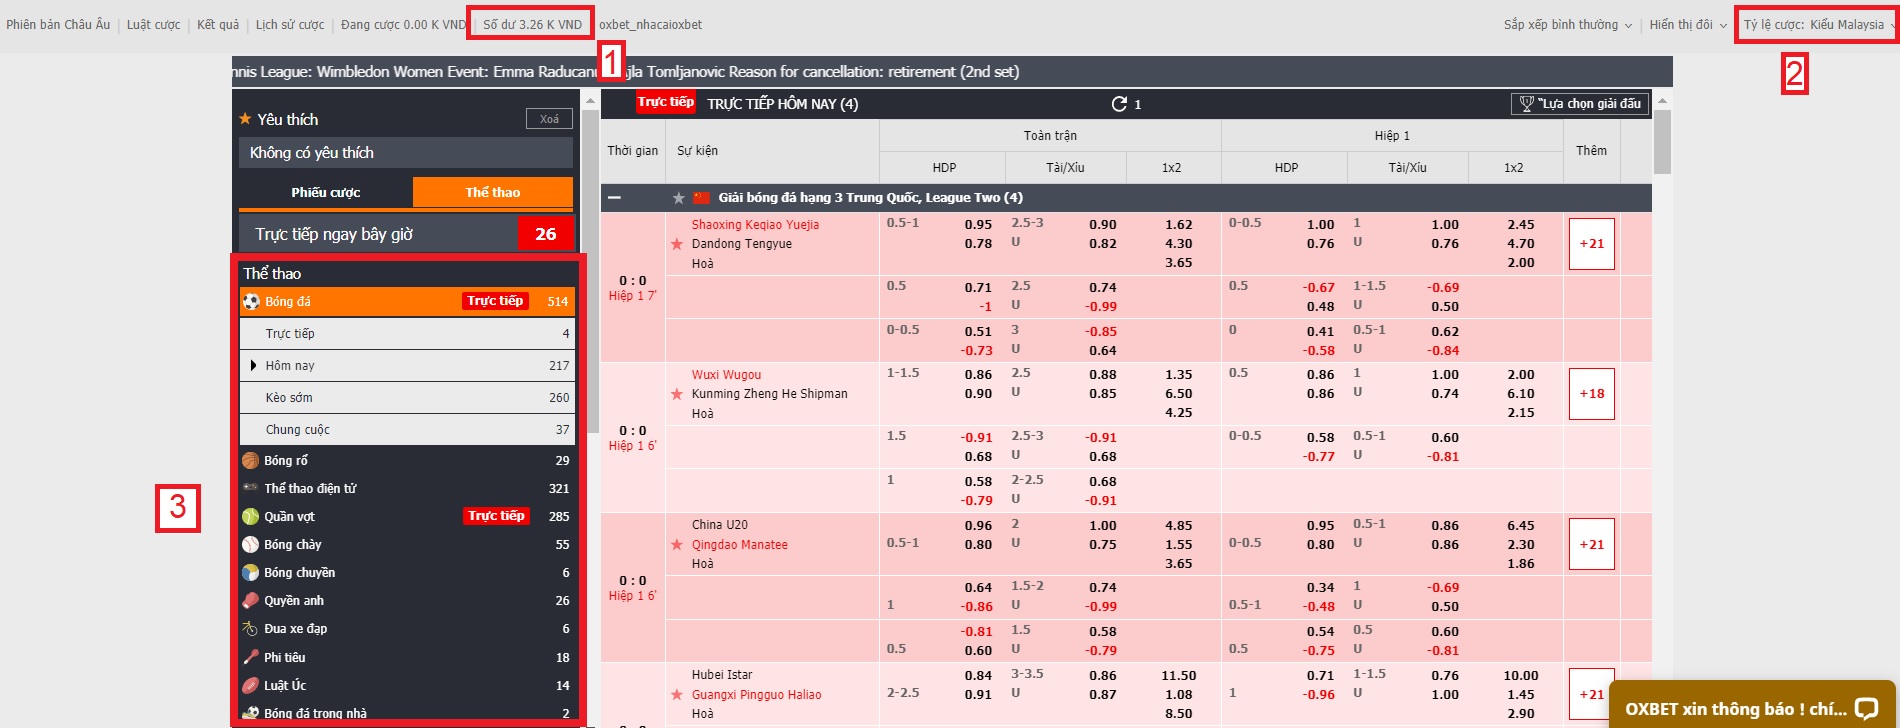Collapse the China League Two section
The image size is (1900, 728).
point(614,198)
